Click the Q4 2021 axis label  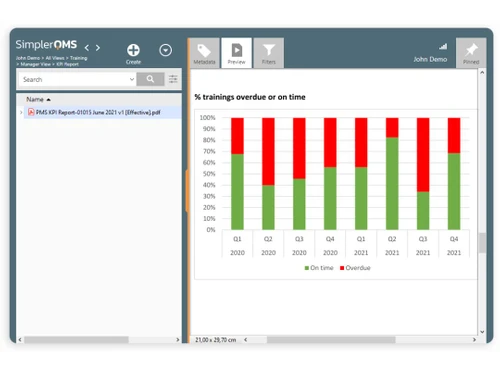click(x=454, y=246)
